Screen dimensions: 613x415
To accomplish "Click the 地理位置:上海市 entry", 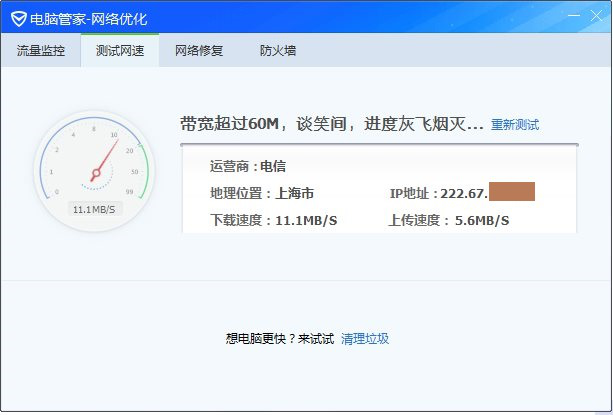I will coord(261,193).
